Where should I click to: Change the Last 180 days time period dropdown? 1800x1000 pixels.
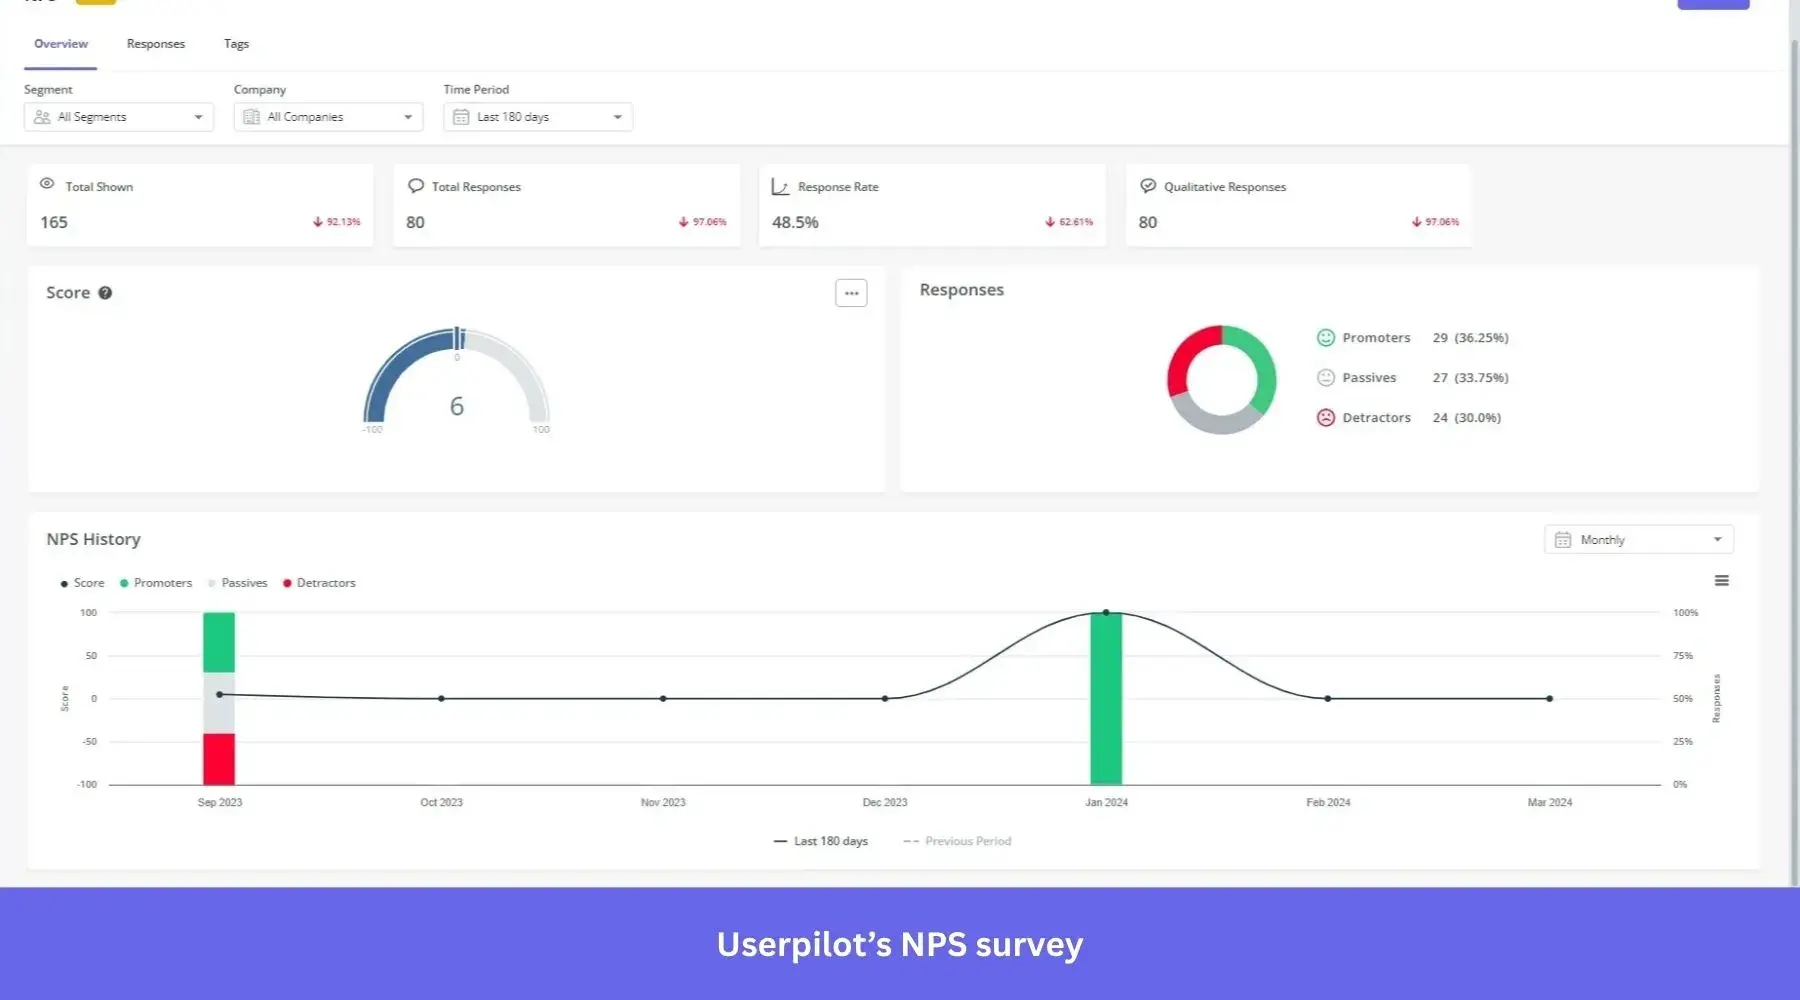[x=537, y=116]
